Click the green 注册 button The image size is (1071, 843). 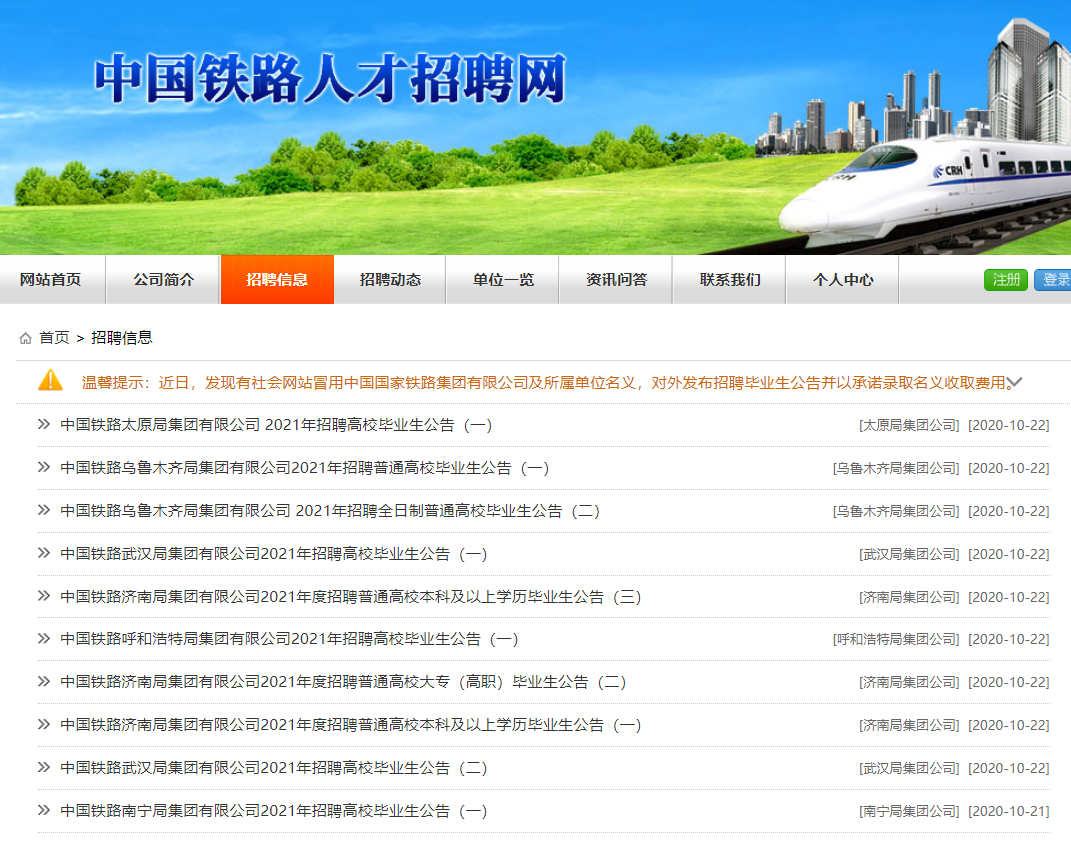pyautogui.click(x=1005, y=279)
